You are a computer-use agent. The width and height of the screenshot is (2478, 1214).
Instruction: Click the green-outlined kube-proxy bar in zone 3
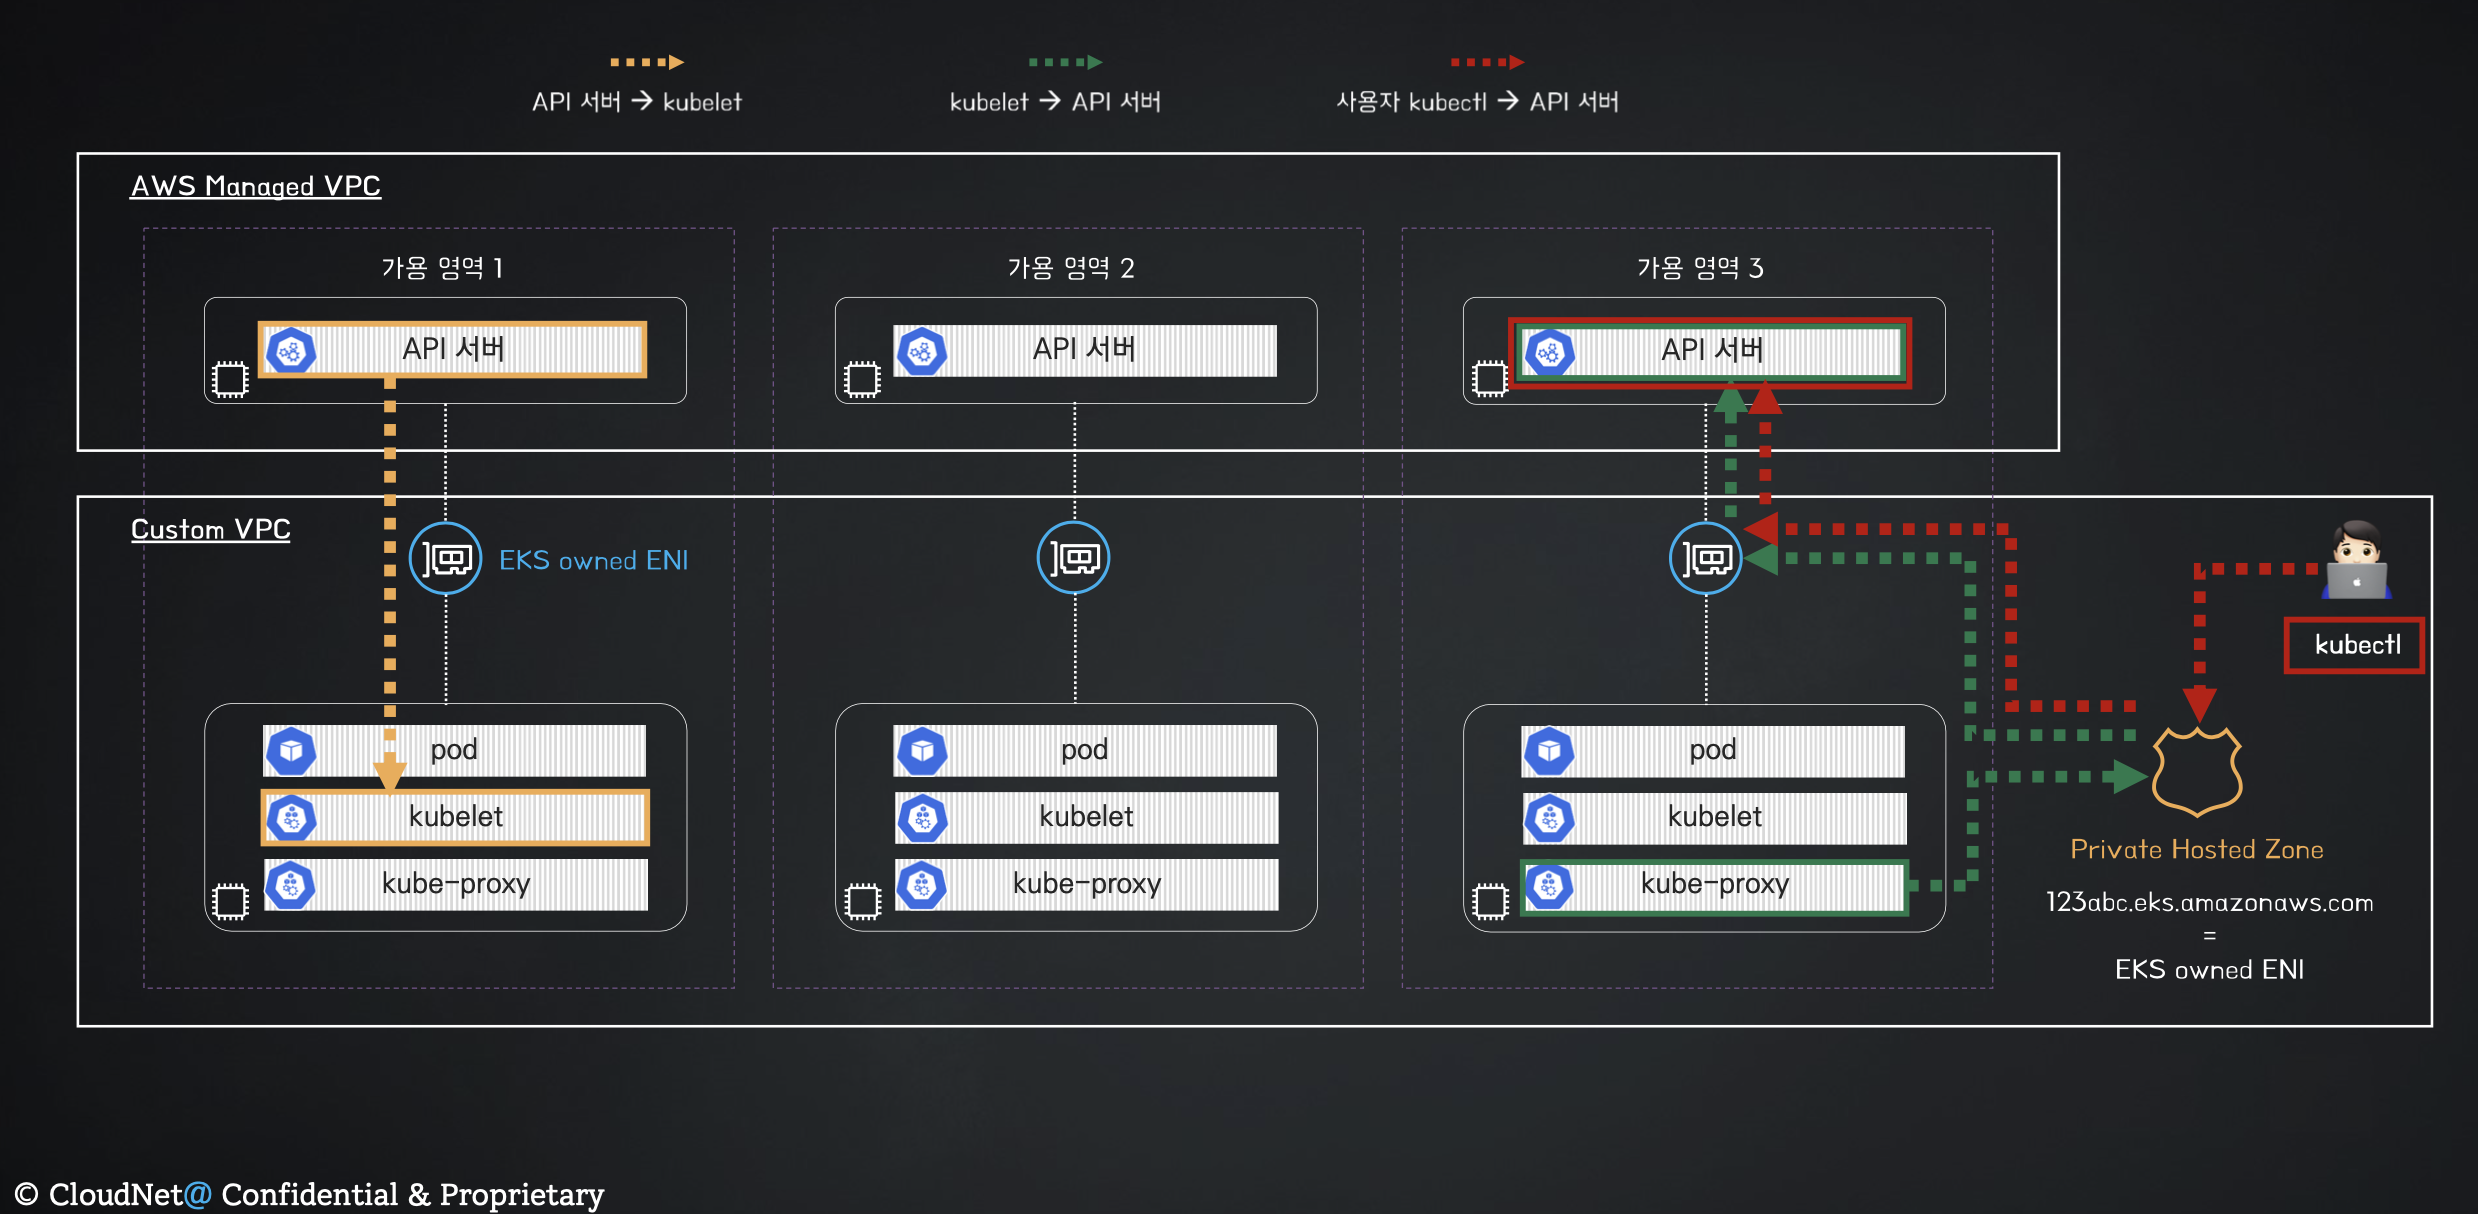(1714, 886)
